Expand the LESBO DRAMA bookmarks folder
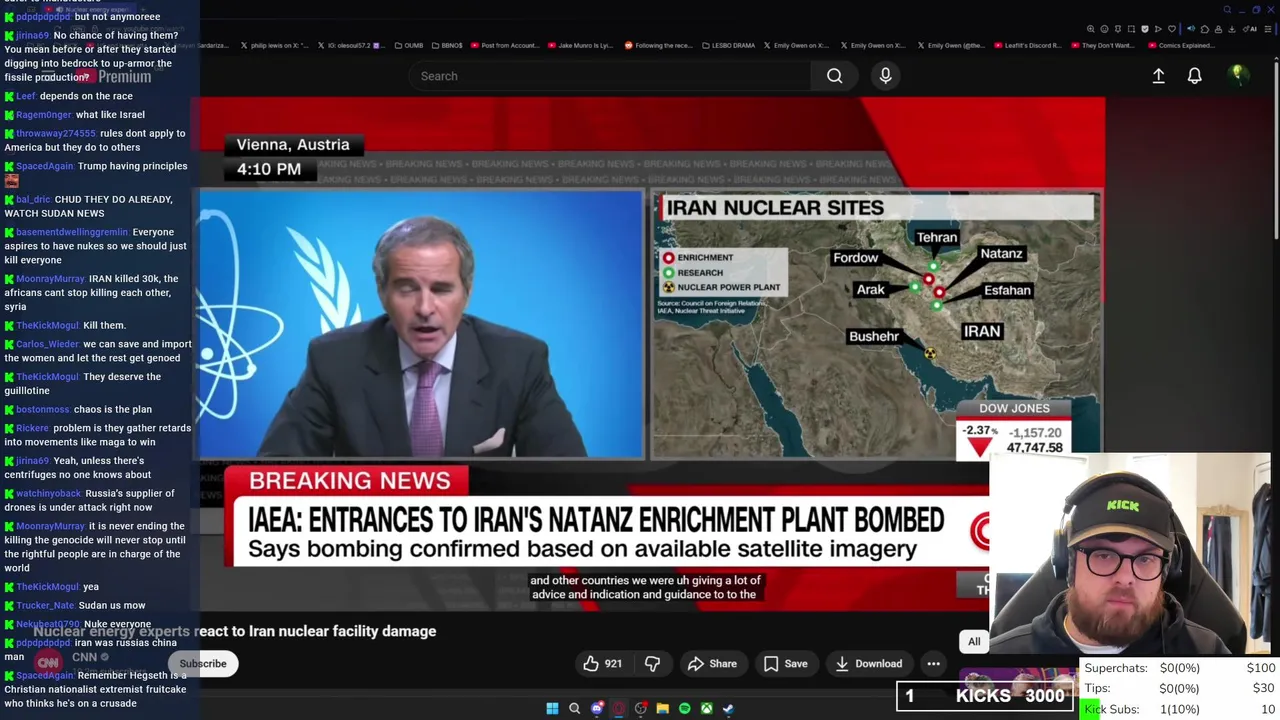Viewport: 1280px width, 720px height. [x=729, y=45]
